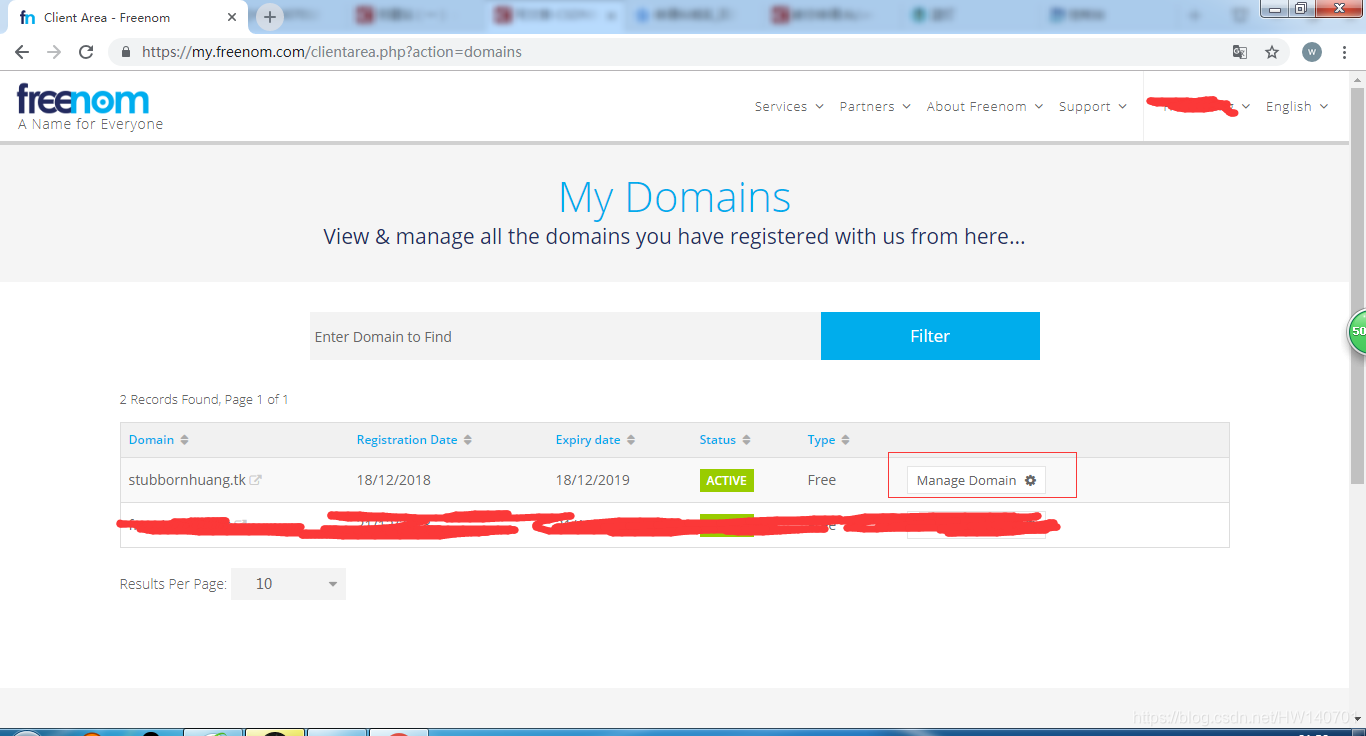Click stubbornhuang.tk domain name

point(187,480)
